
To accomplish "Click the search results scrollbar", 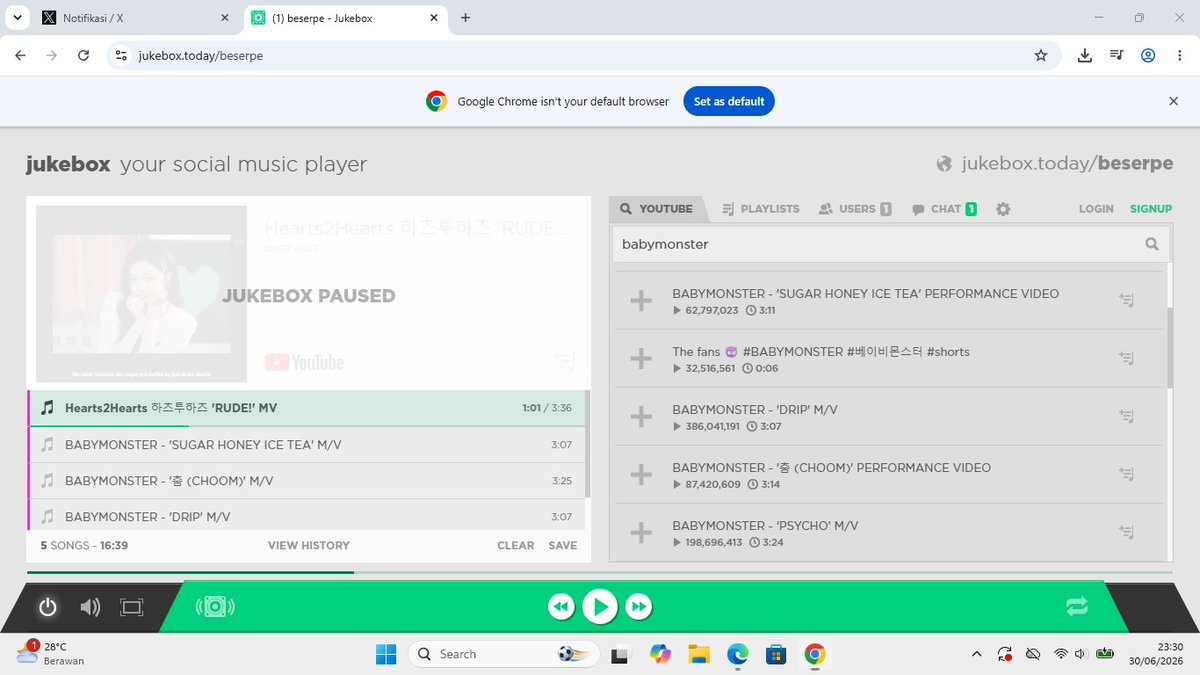I will [x=1169, y=347].
